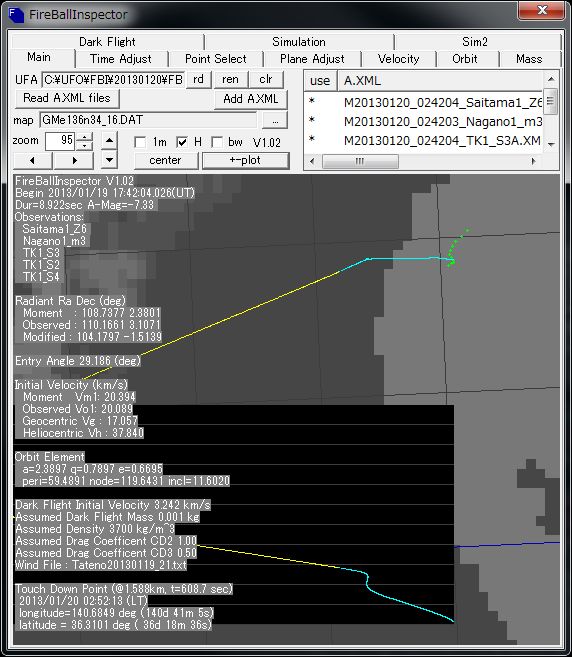Click the Read A.XML files button

point(67,98)
